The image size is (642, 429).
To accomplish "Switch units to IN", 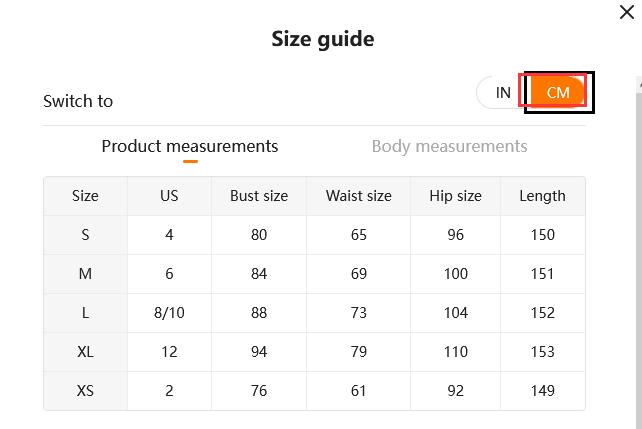I will 503,93.
